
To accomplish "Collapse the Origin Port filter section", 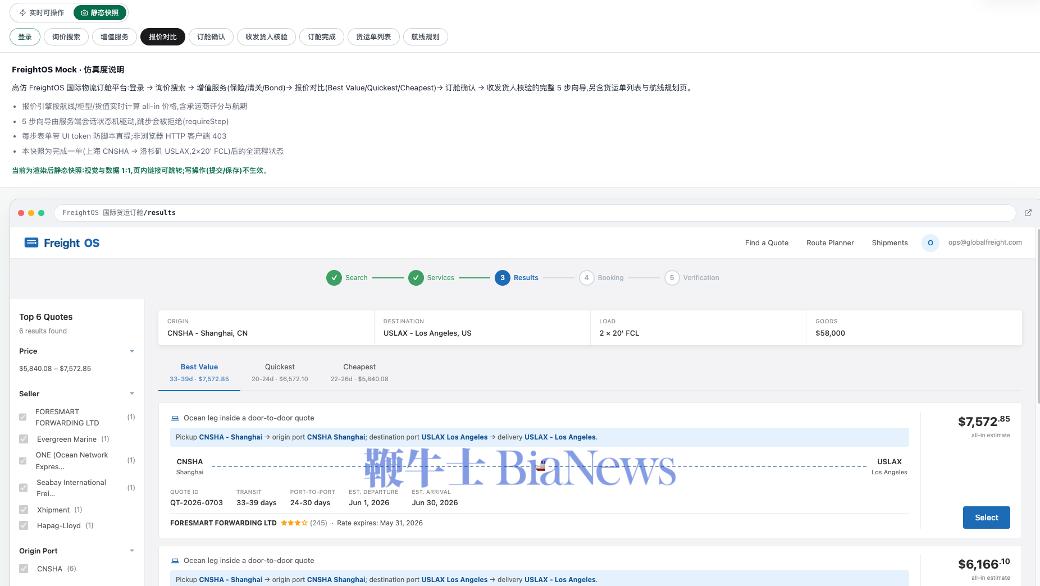I will (132, 551).
